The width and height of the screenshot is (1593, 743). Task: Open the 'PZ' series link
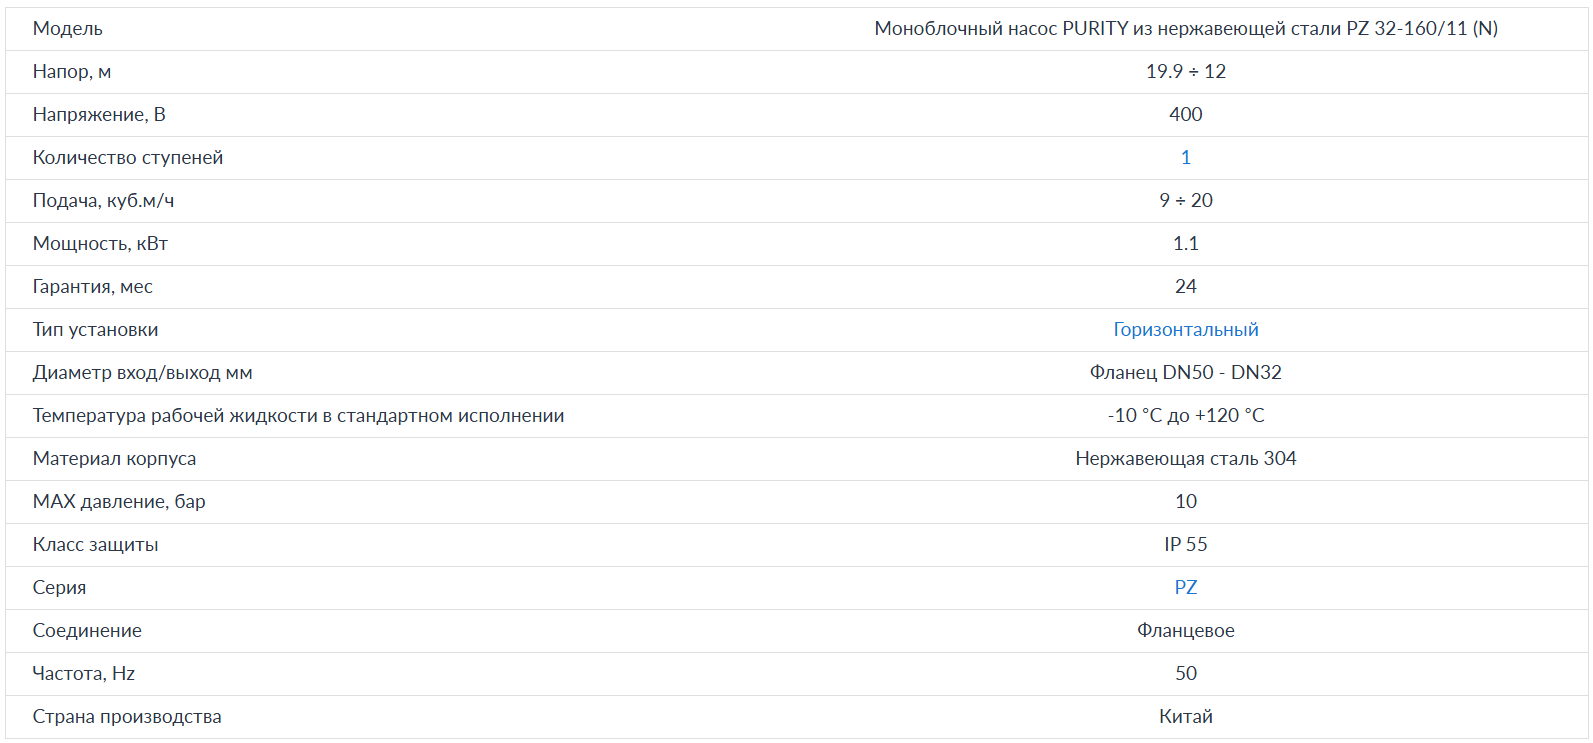[1185, 588]
